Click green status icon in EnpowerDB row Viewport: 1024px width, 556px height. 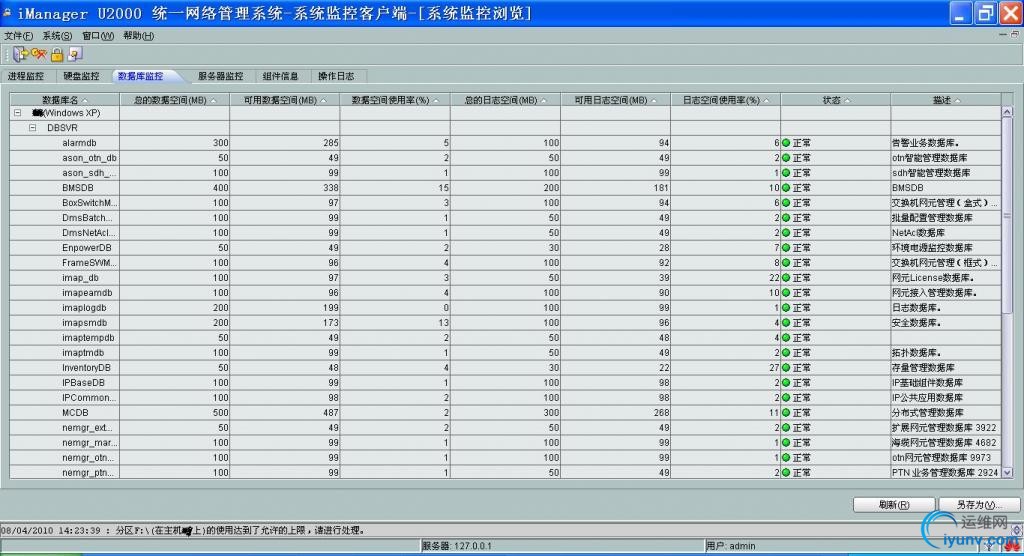coord(786,248)
